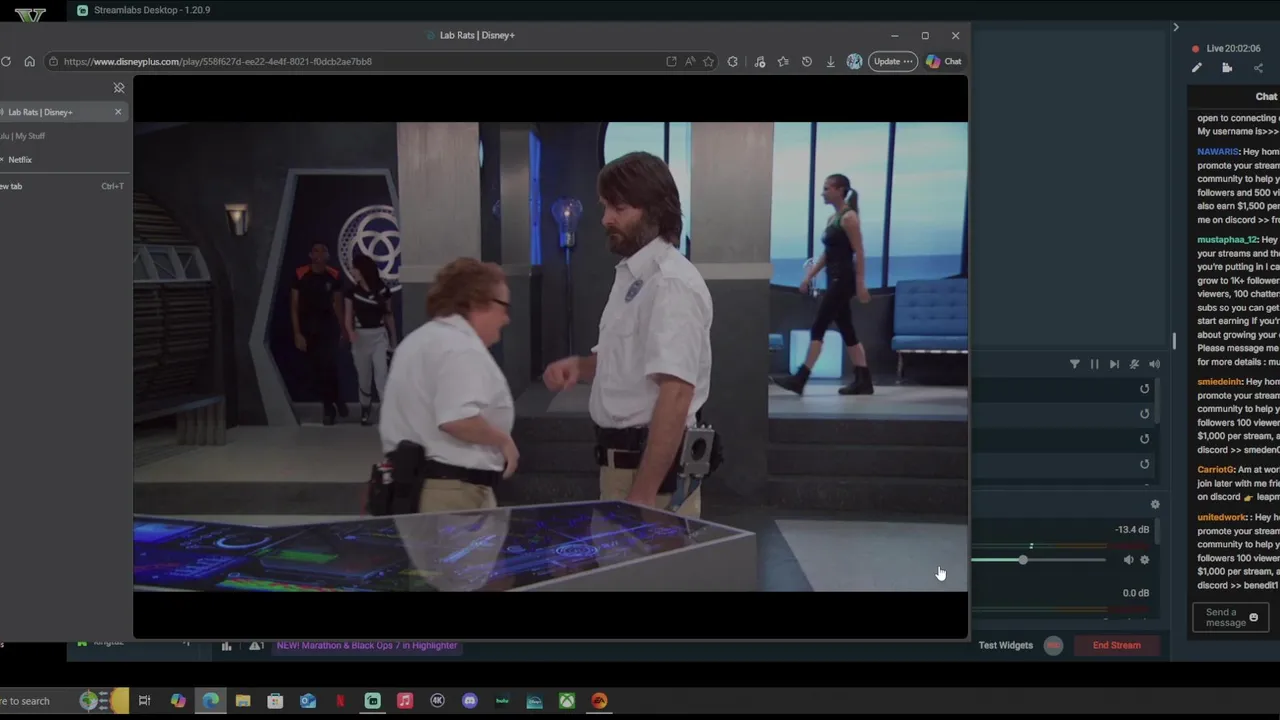Open the external app icon in address bar
1280x720 pixels.
coord(671,61)
